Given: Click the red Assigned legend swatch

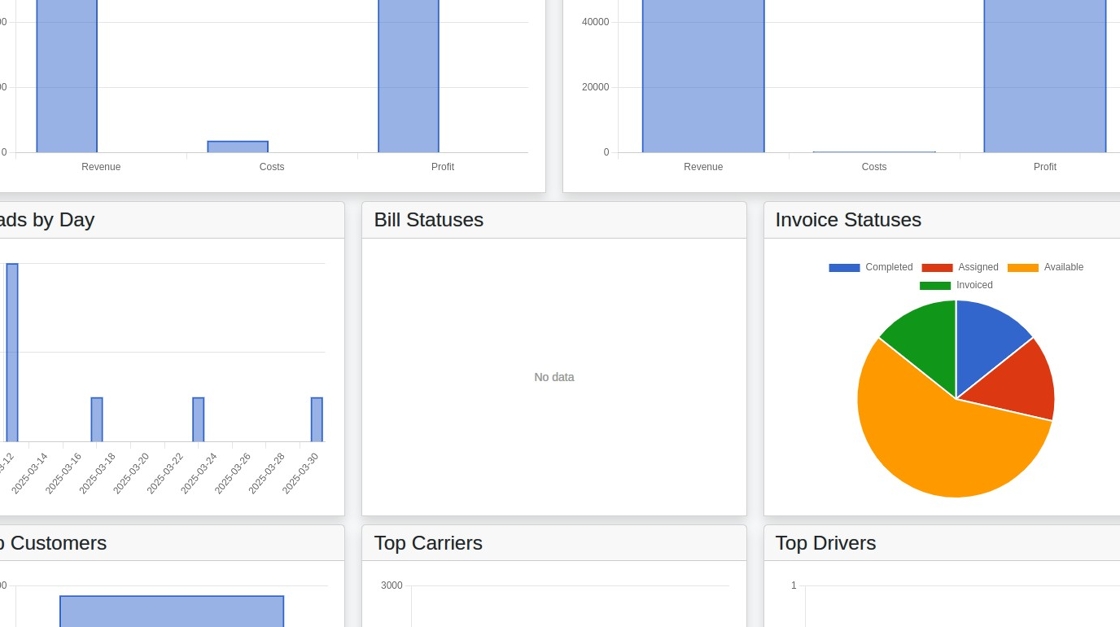Looking at the screenshot, I should (x=936, y=268).
